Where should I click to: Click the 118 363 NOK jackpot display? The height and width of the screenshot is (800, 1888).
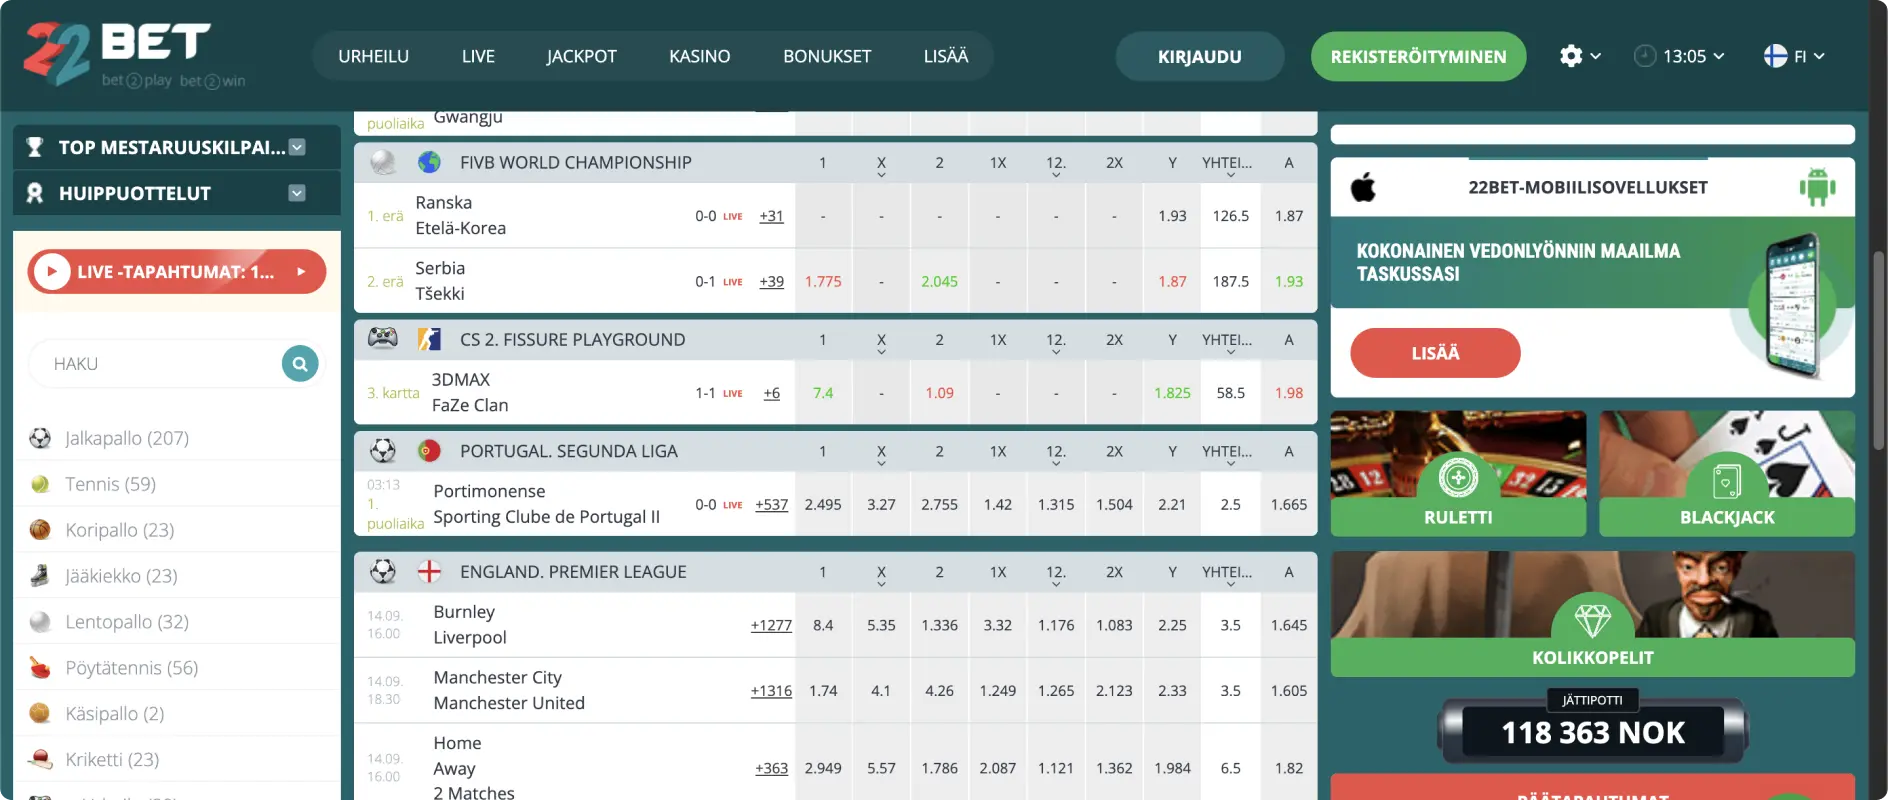(1593, 732)
